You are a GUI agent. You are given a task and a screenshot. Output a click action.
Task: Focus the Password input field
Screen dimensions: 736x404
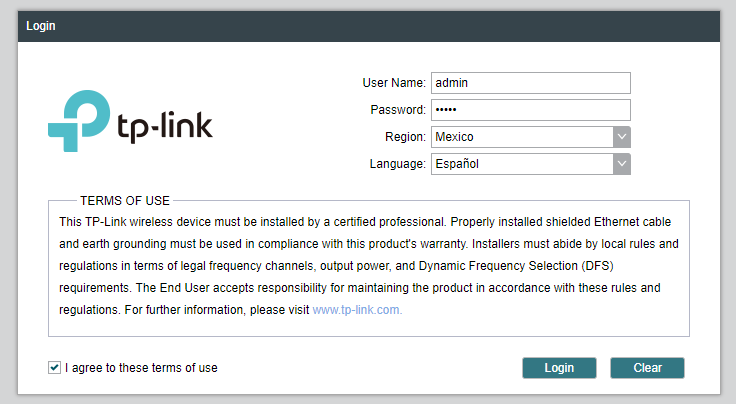pyautogui.click(x=530, y=110)
